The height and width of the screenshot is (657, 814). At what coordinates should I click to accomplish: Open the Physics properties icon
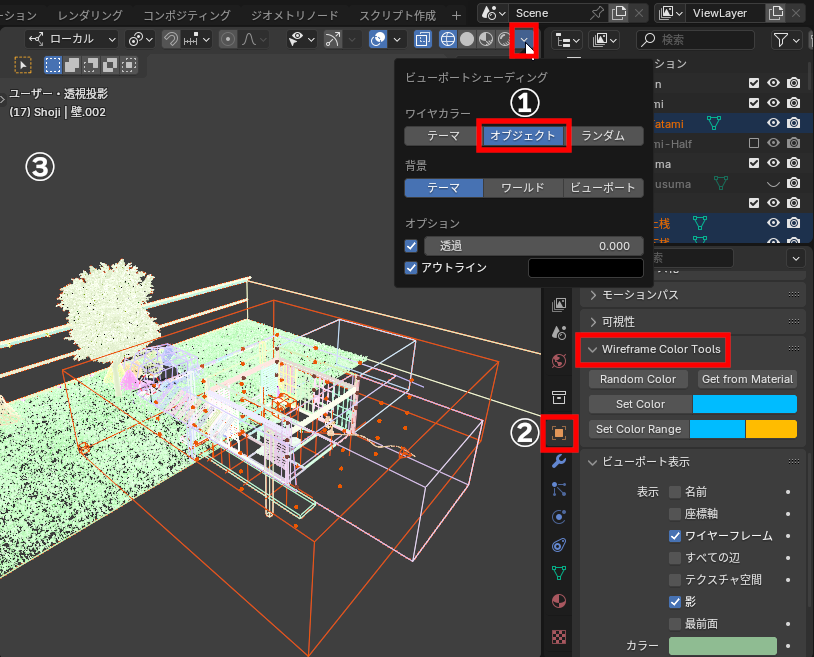558,517
